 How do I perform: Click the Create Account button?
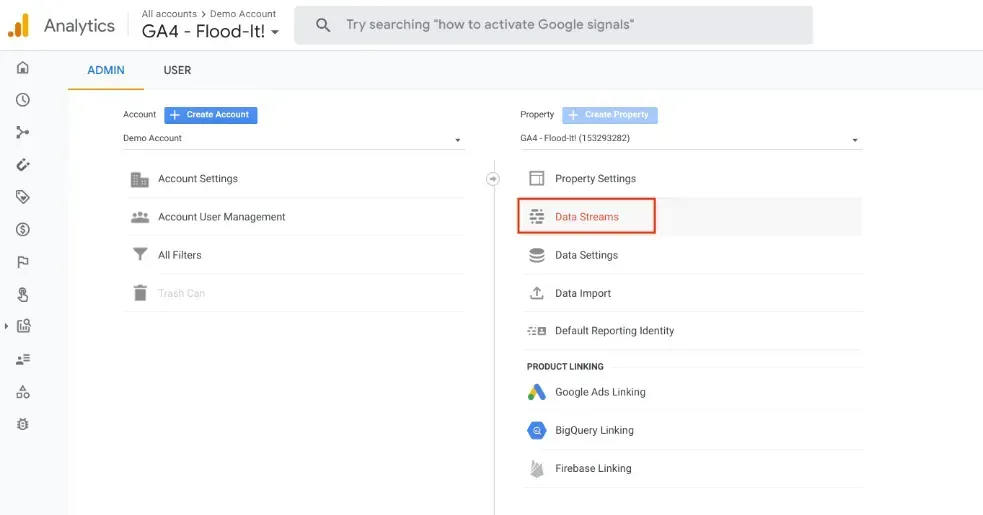211,115
